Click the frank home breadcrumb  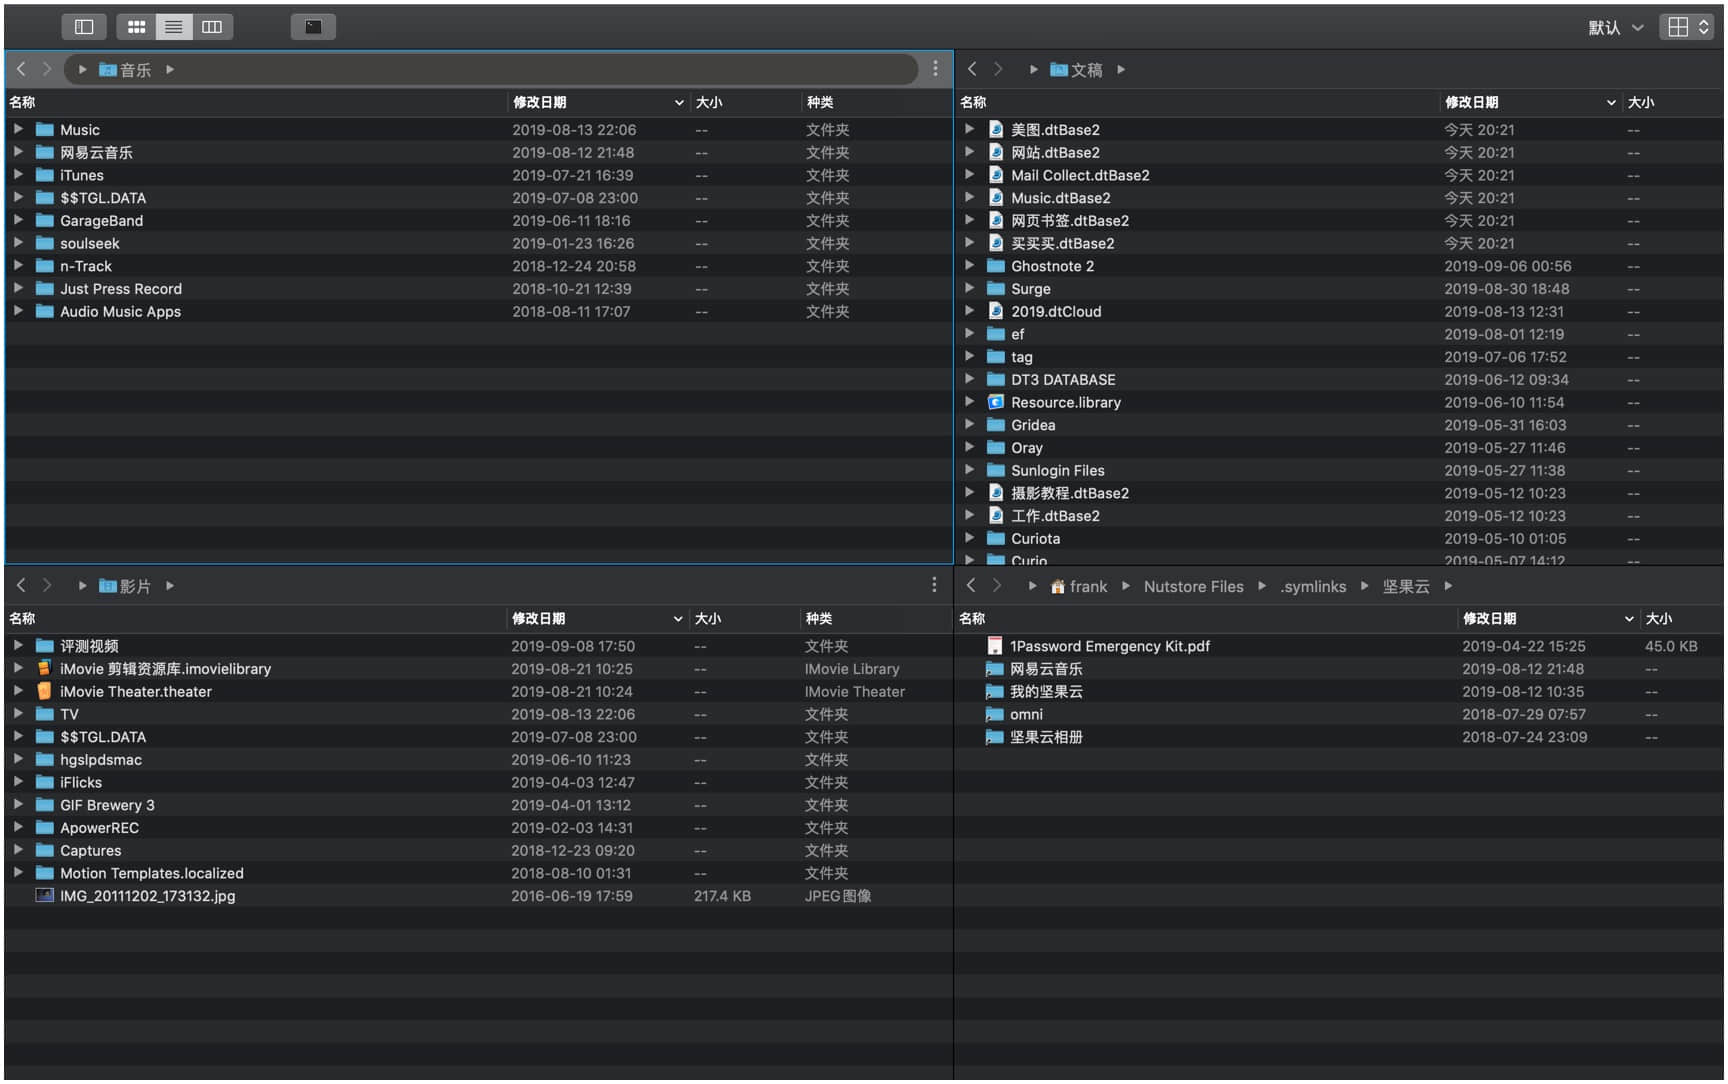[x=1079, y=587]
